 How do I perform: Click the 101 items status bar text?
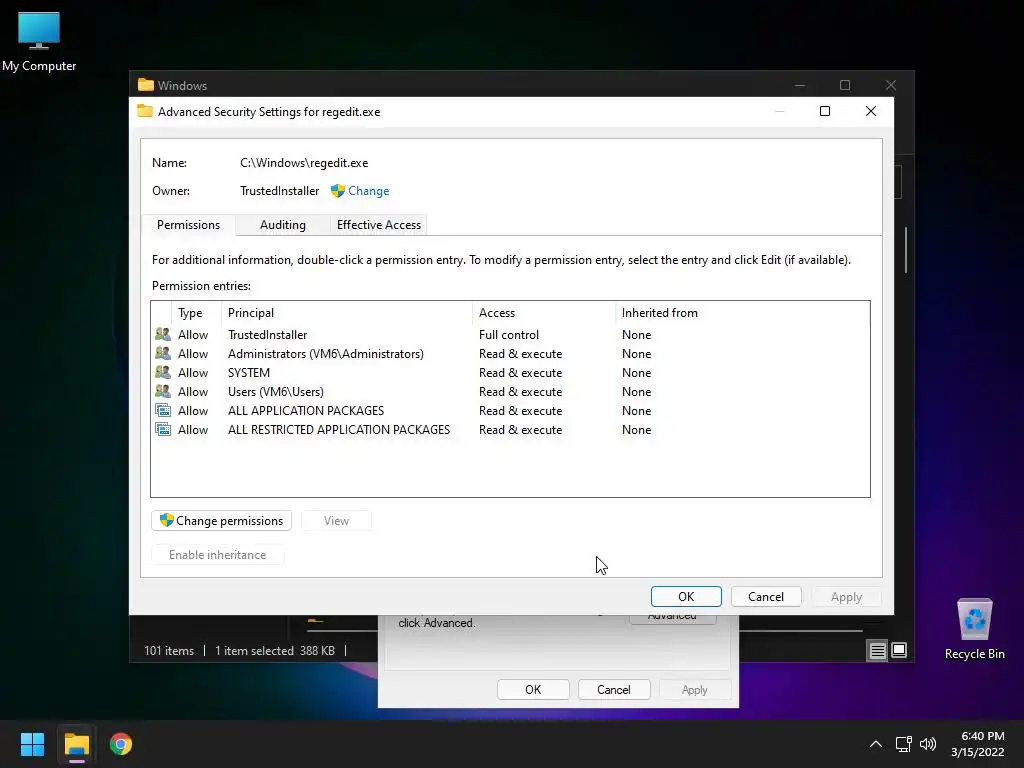[168, 650]
